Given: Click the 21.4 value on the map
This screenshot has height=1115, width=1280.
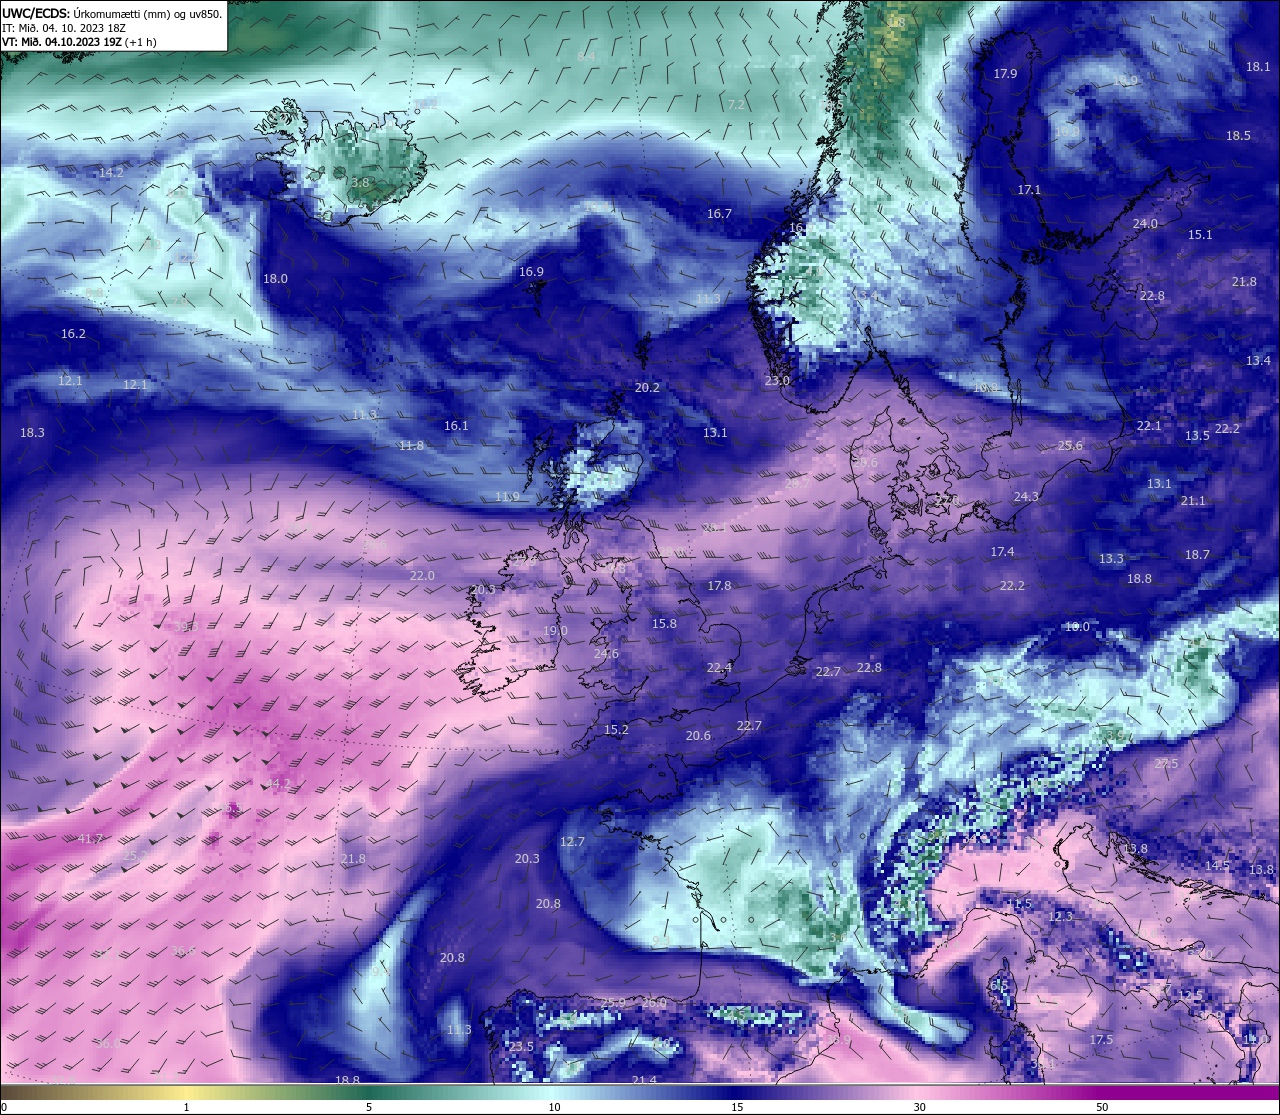Looking at the screenshot, I should [644, 1081].
